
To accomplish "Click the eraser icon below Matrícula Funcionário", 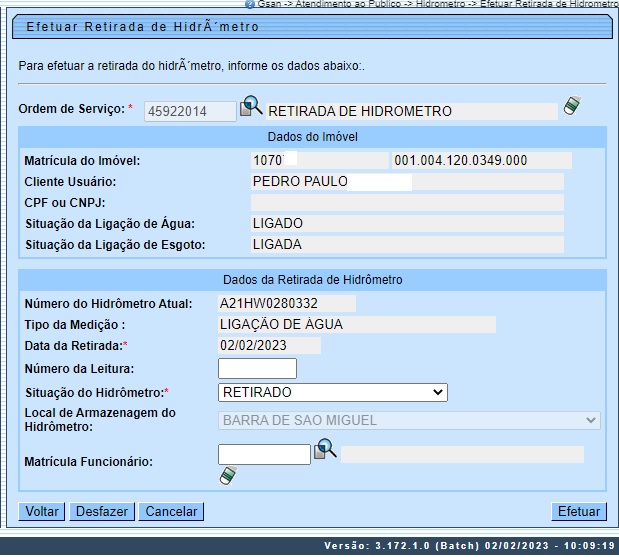I will pos(228,476).
